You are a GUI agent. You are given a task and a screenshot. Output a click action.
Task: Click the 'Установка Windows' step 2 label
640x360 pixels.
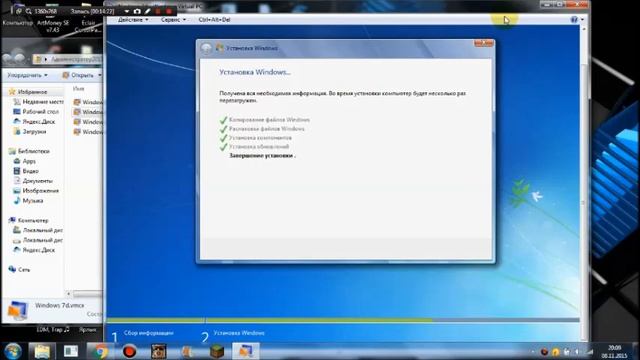239,333
